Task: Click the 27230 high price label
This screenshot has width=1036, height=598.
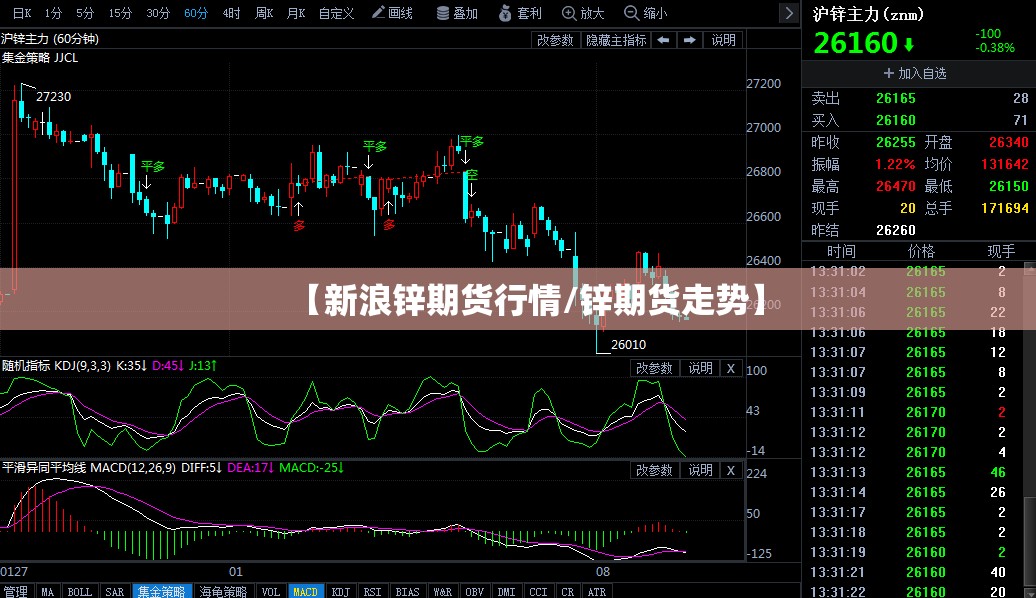Action: [54, 97]
